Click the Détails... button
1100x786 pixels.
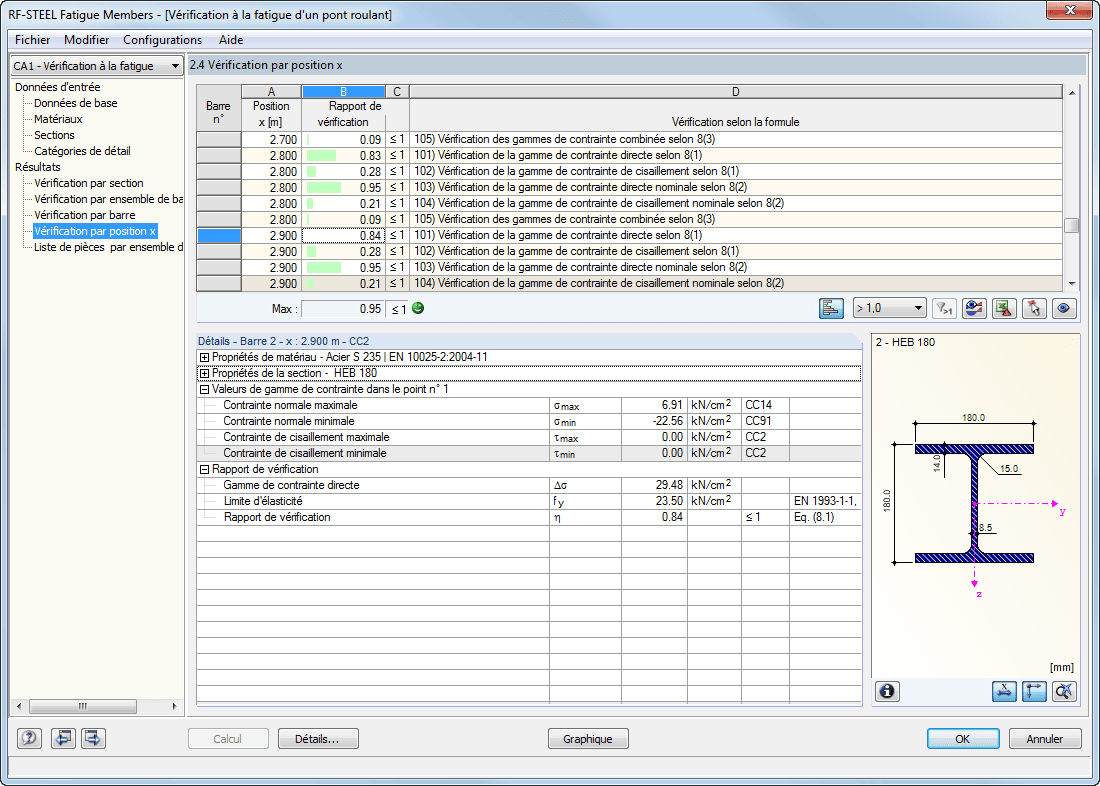click(318, 739)
